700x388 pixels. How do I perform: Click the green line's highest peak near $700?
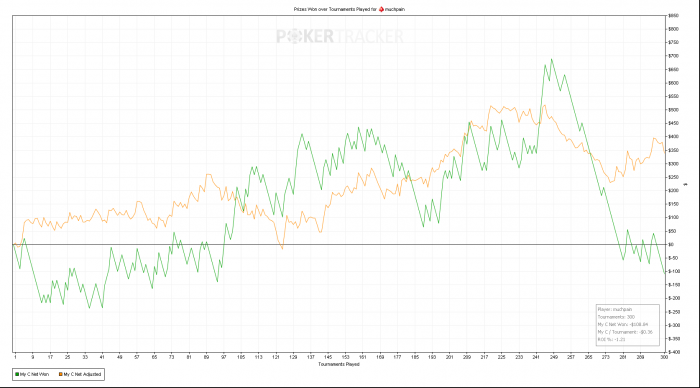[x=552, y=59]
